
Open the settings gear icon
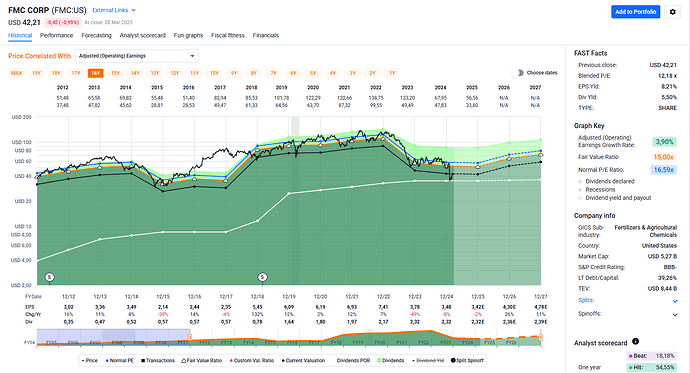tap(672, 12)
